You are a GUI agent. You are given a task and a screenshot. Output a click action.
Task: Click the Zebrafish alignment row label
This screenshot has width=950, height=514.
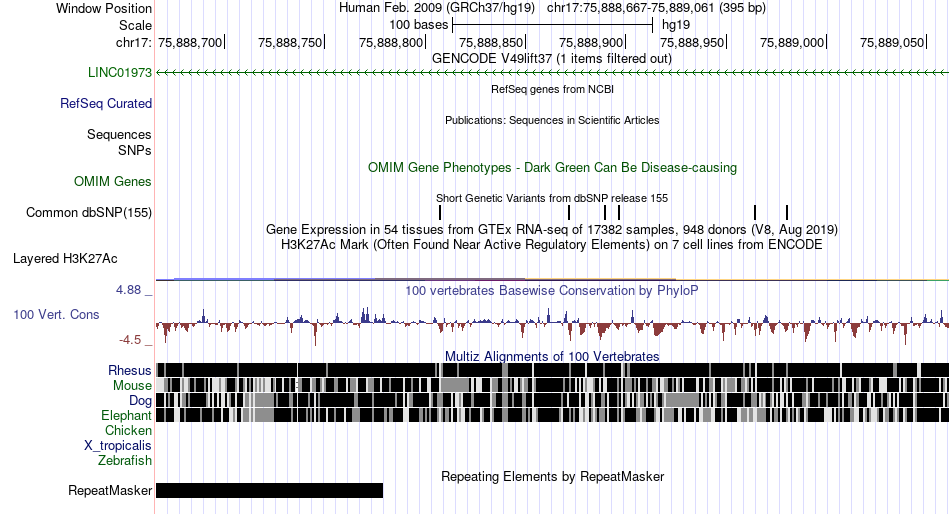pos(125,461)
